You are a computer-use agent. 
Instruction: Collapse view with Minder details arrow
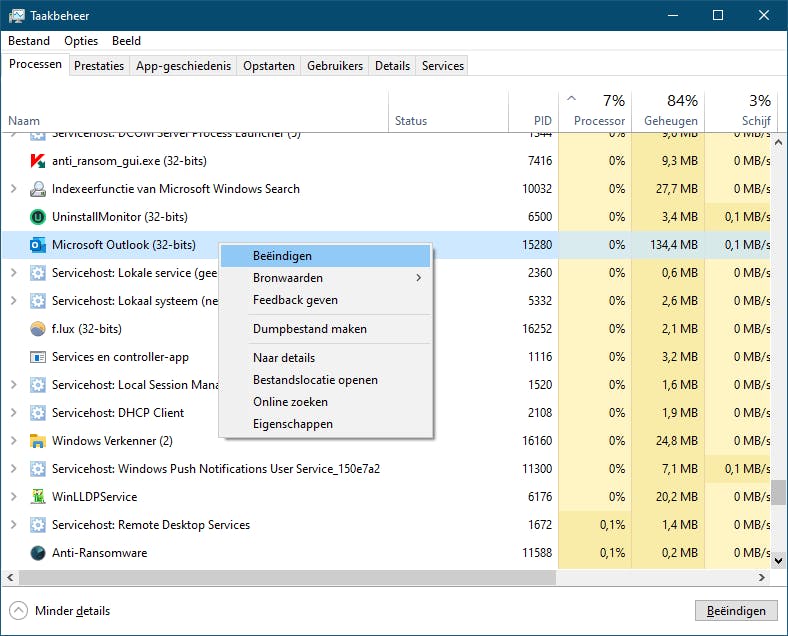pos(19,611)
